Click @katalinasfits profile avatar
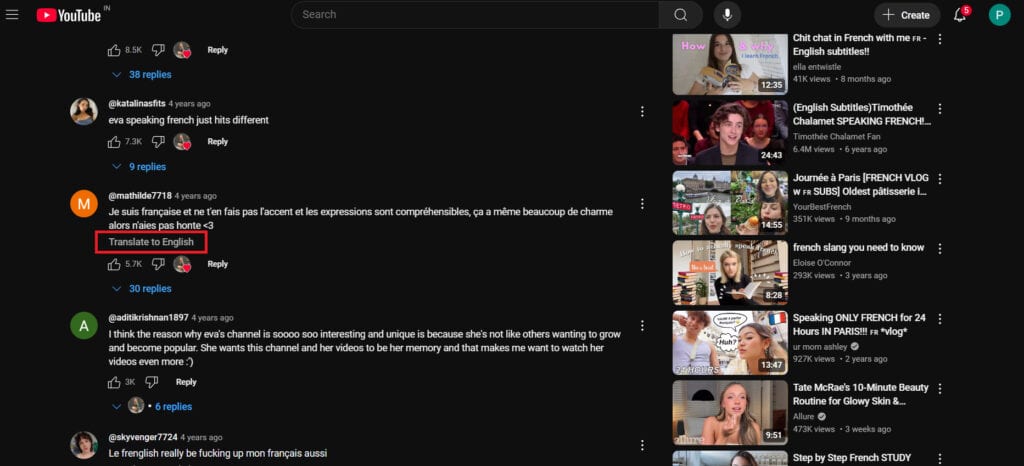Viewport: 1024px width, 466px height. [x=84, y=112]
